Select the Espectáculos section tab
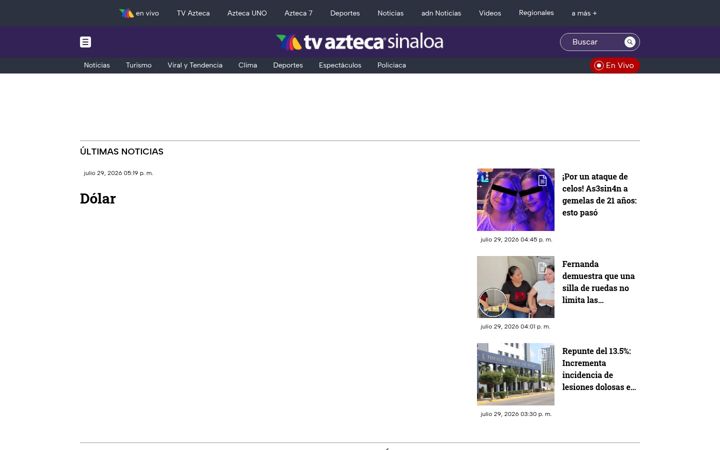720x450 pixels. click(x=340, y=65)
